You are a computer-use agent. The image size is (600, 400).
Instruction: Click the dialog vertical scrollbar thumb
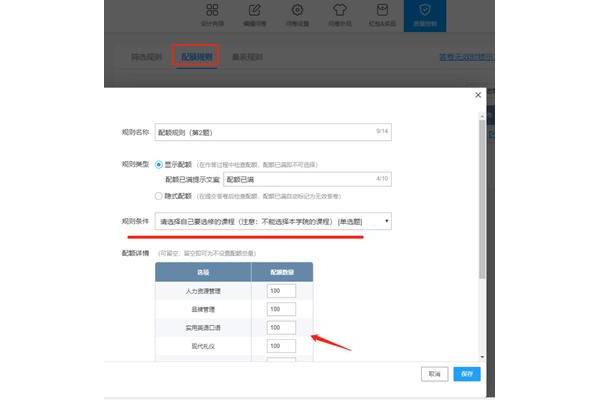[x=482, y=199]
